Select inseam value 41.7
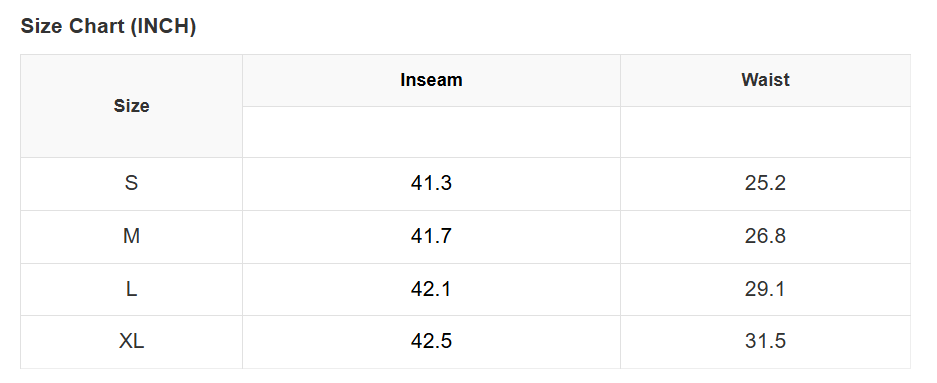937x383 pixels. pos(431,236)
